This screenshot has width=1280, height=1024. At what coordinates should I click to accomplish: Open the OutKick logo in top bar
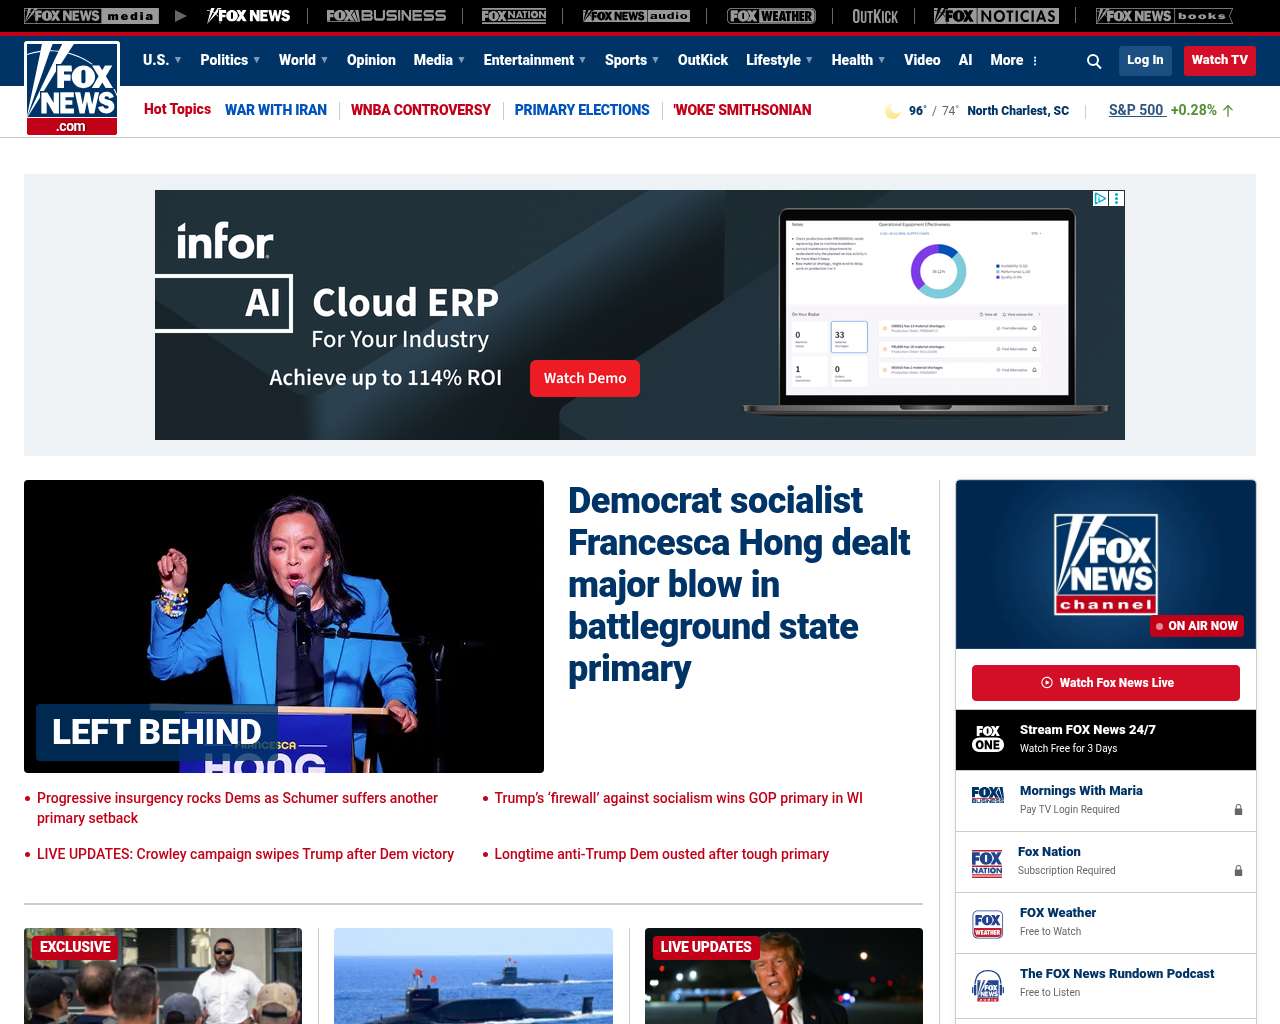tap(875, 16)
